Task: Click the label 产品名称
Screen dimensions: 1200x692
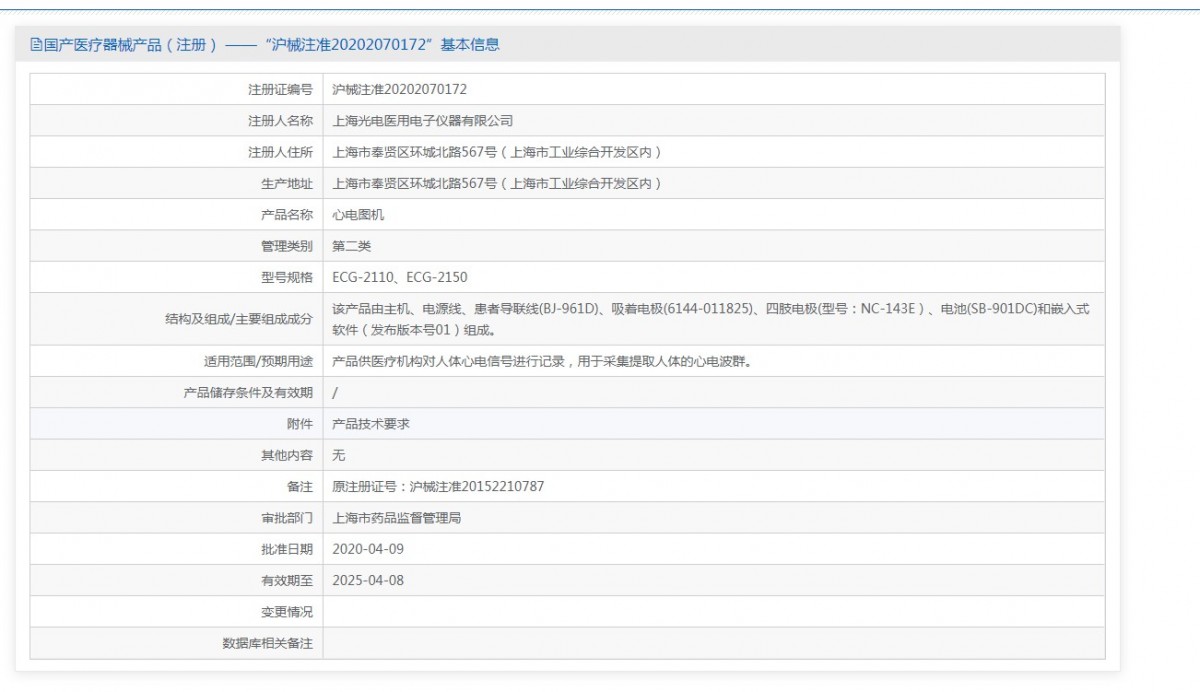Action: [287, 215]
